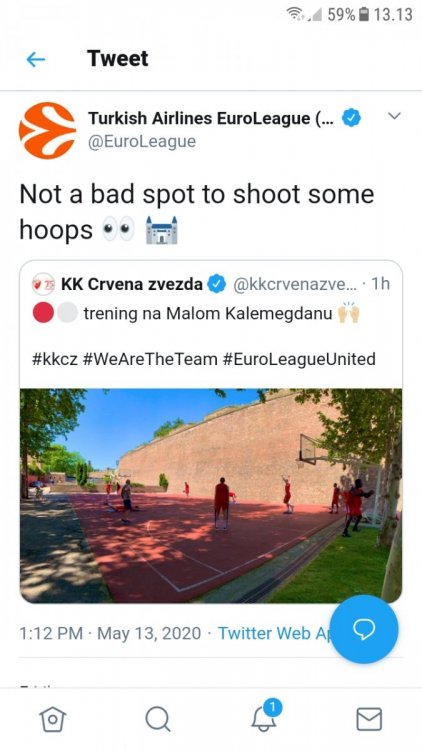422x750 pixels.
Task: Open the Notifications bell icon
Action: [266, 716]
